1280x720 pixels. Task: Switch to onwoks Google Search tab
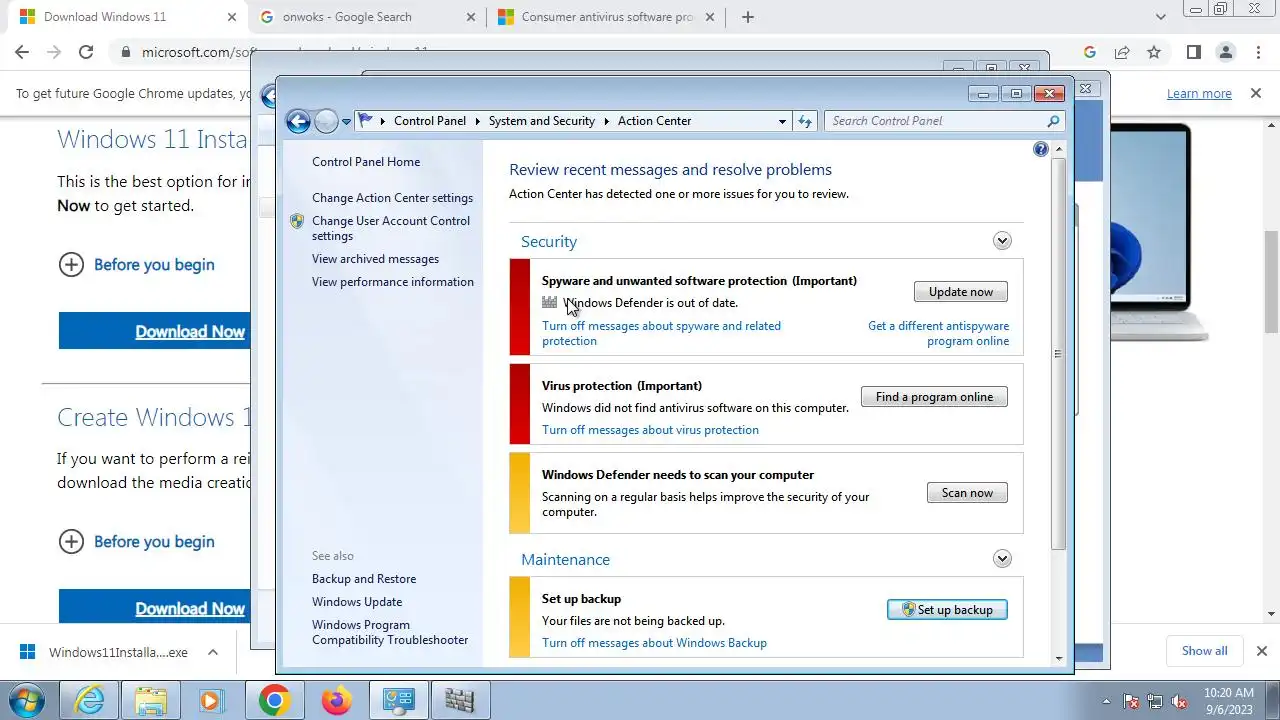click(x=366, y=17)
